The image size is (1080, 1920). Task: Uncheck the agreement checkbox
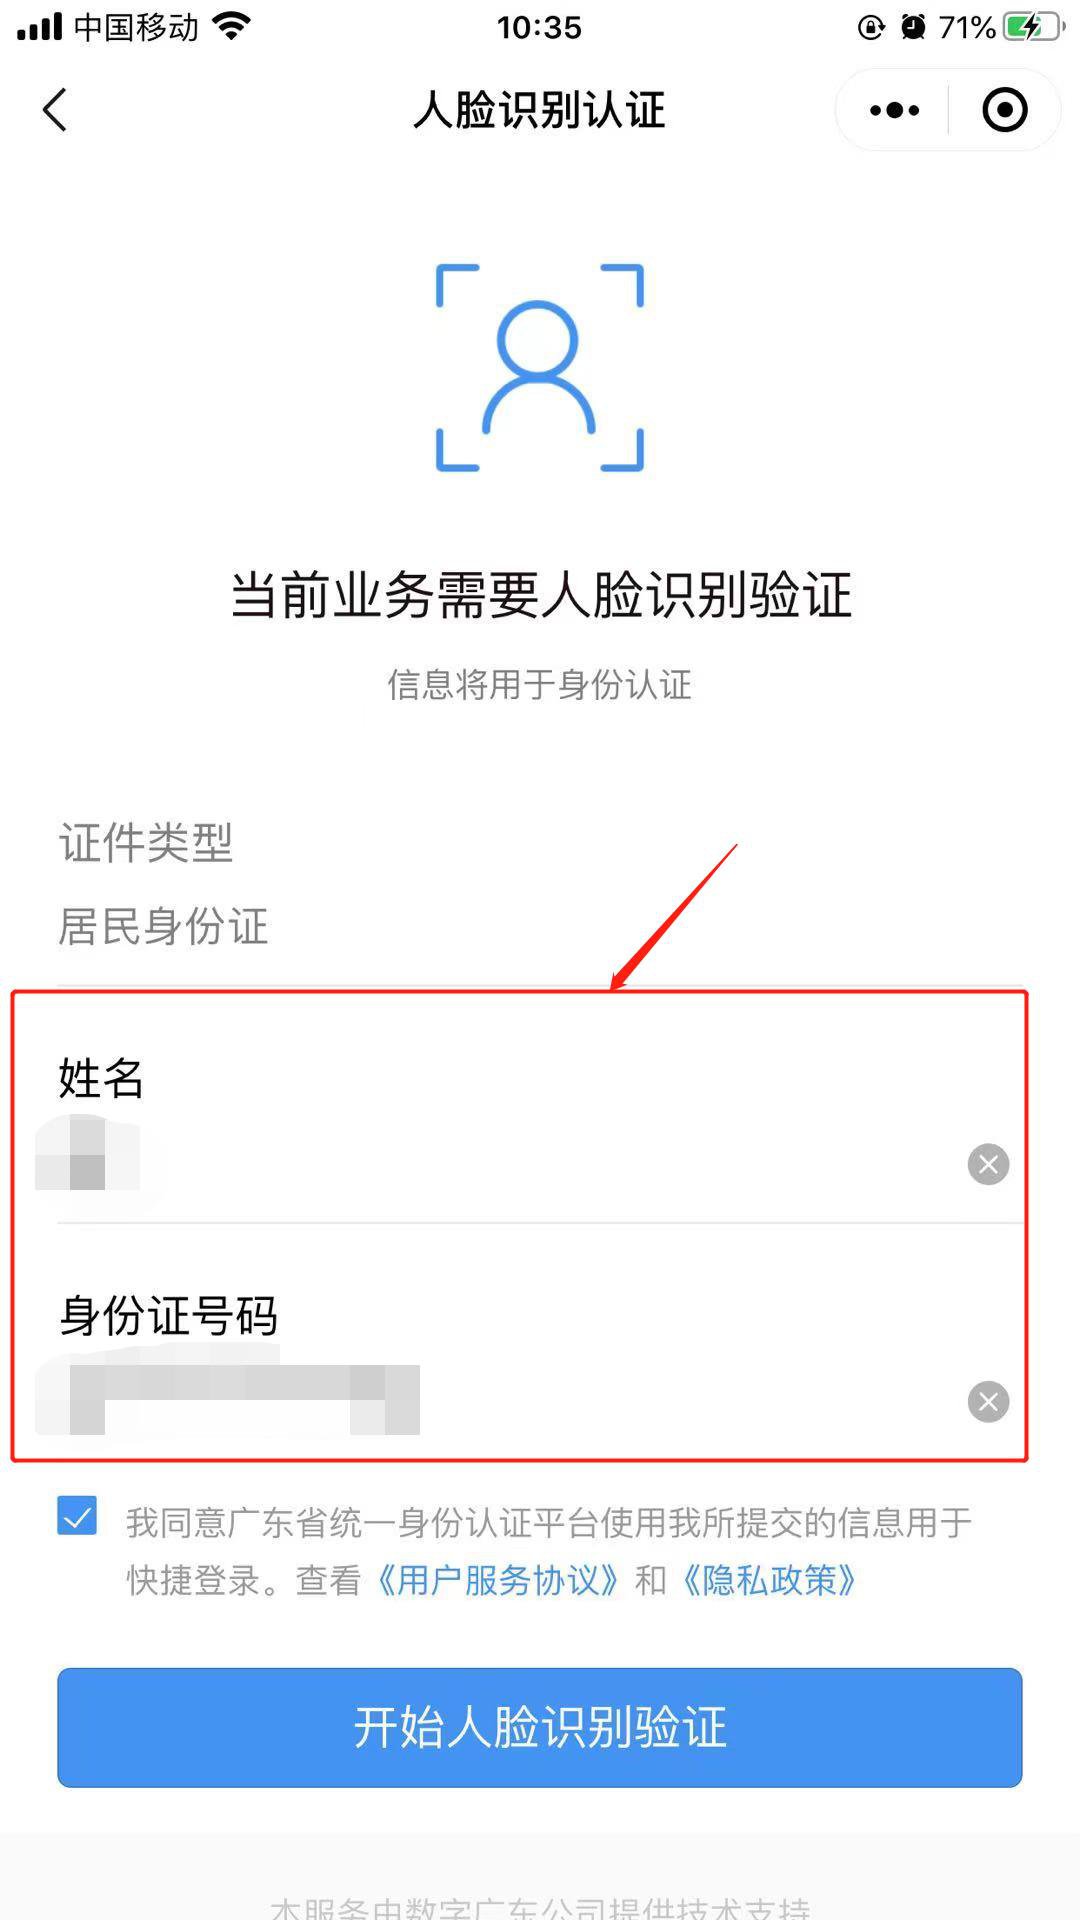(x=77, y=1516)
